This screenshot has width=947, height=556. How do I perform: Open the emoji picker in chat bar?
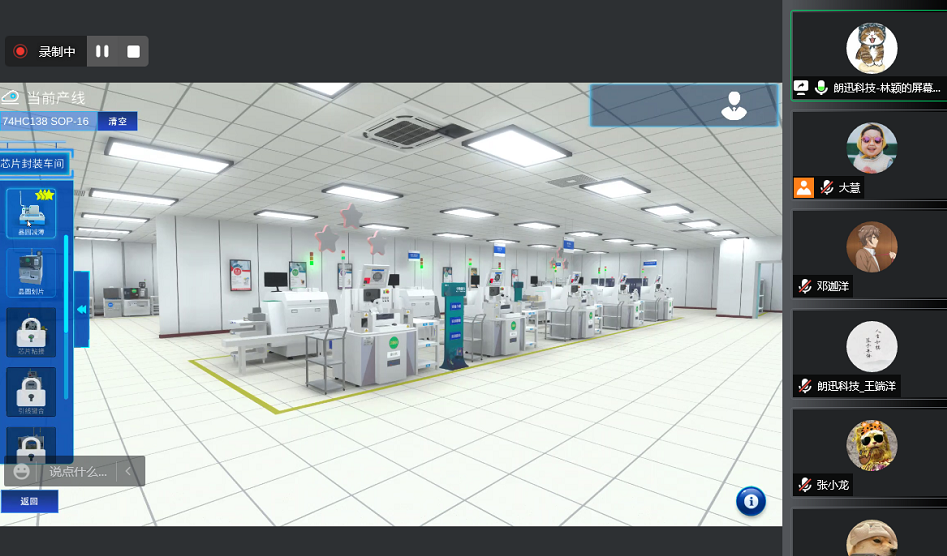(x=22, y=471)
